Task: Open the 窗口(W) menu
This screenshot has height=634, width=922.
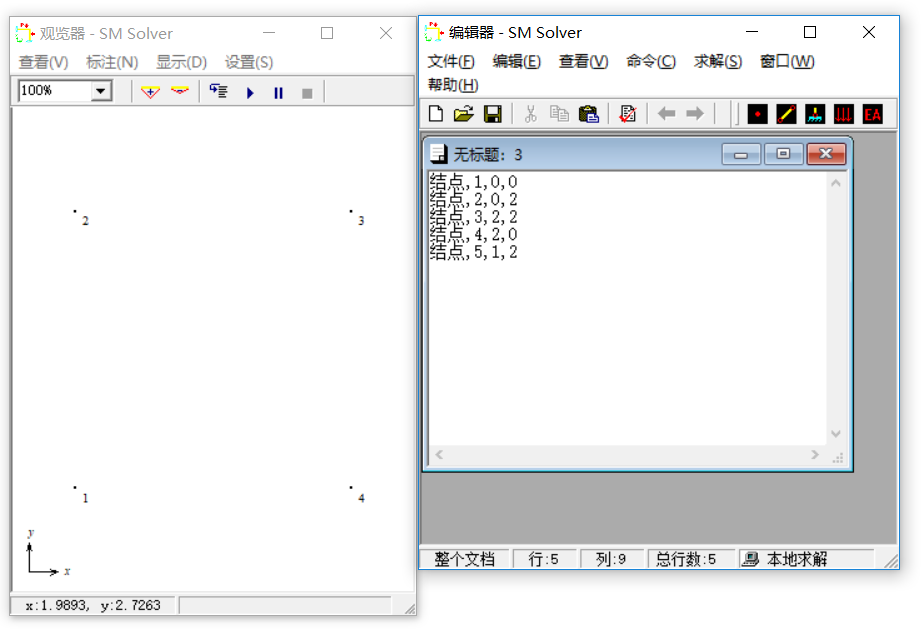Action: coord(787,61)
